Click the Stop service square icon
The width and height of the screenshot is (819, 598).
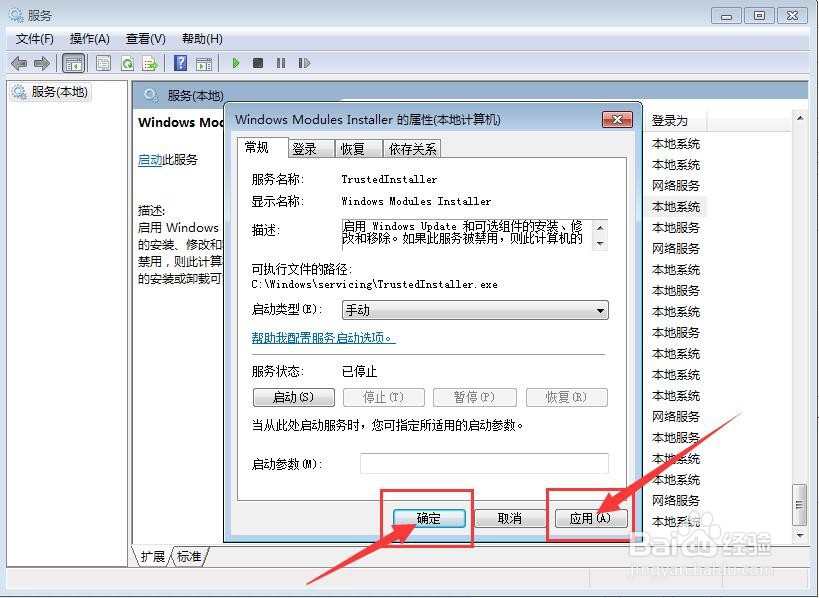click(258, 63)
